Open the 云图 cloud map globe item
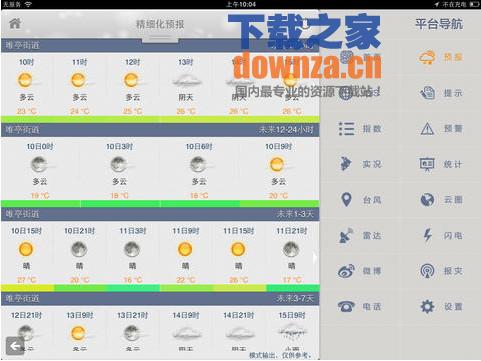This screenshot has width=481, height=361. point(441,200)
